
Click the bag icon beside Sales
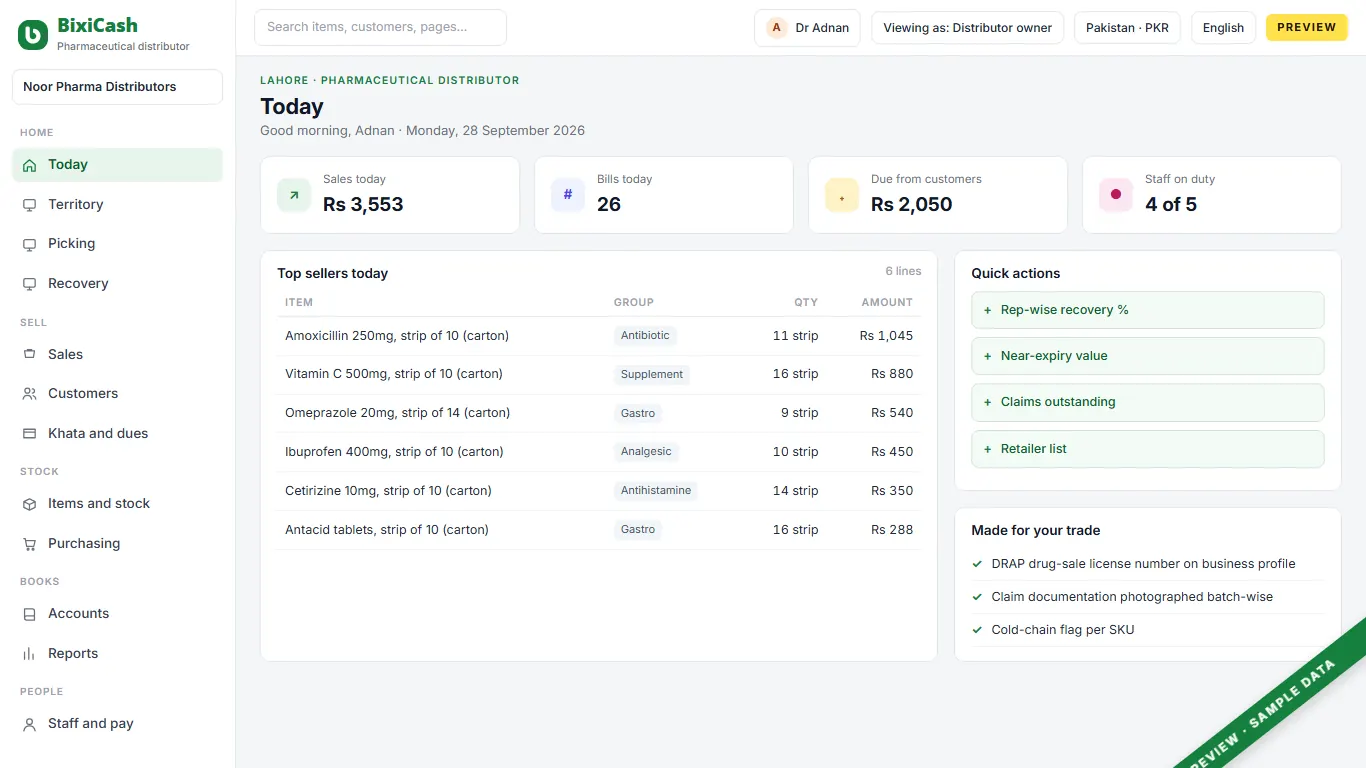click(x=29, y=354)
